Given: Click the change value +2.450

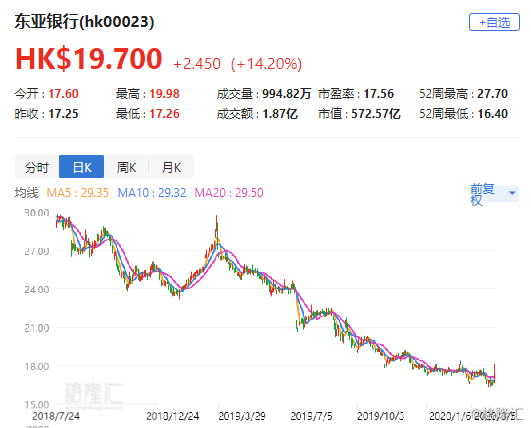Looking at the screenshot, I should tap(197, 64).
